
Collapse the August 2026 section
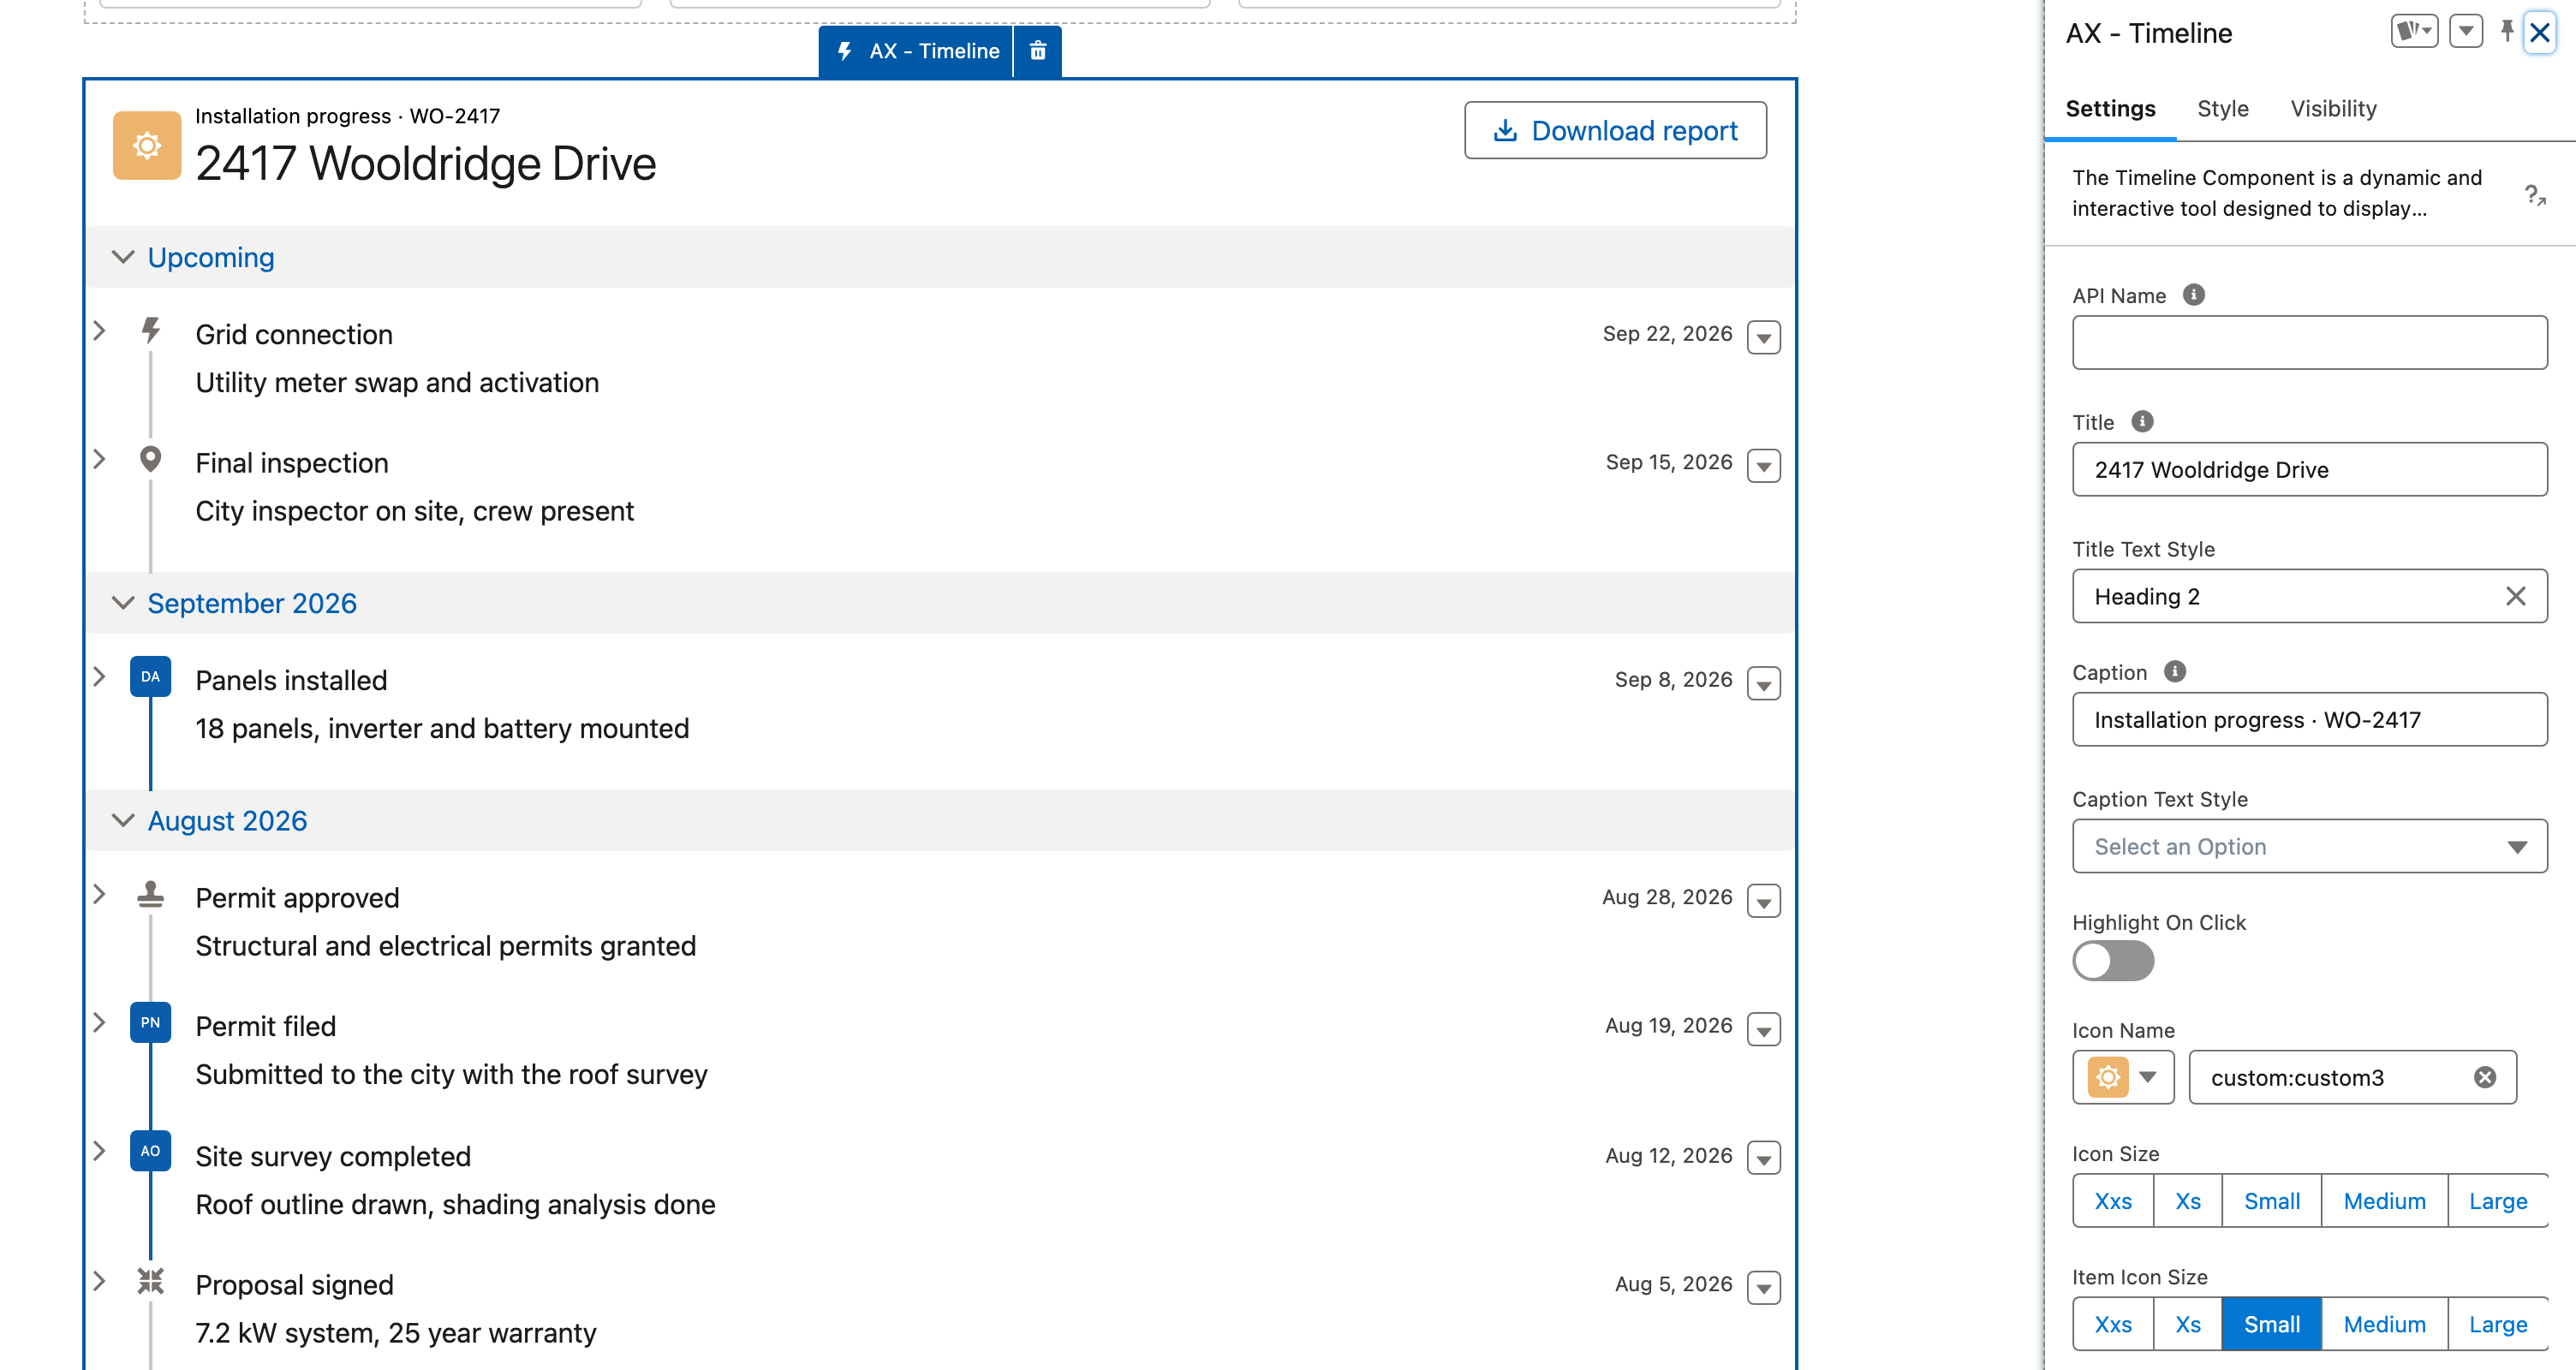[123, 821]
